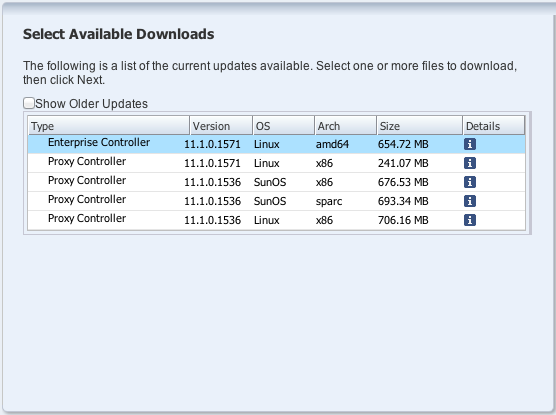Sort the table by the Version column header
Viewport: 556px width, 415px height.
point(221,126)
